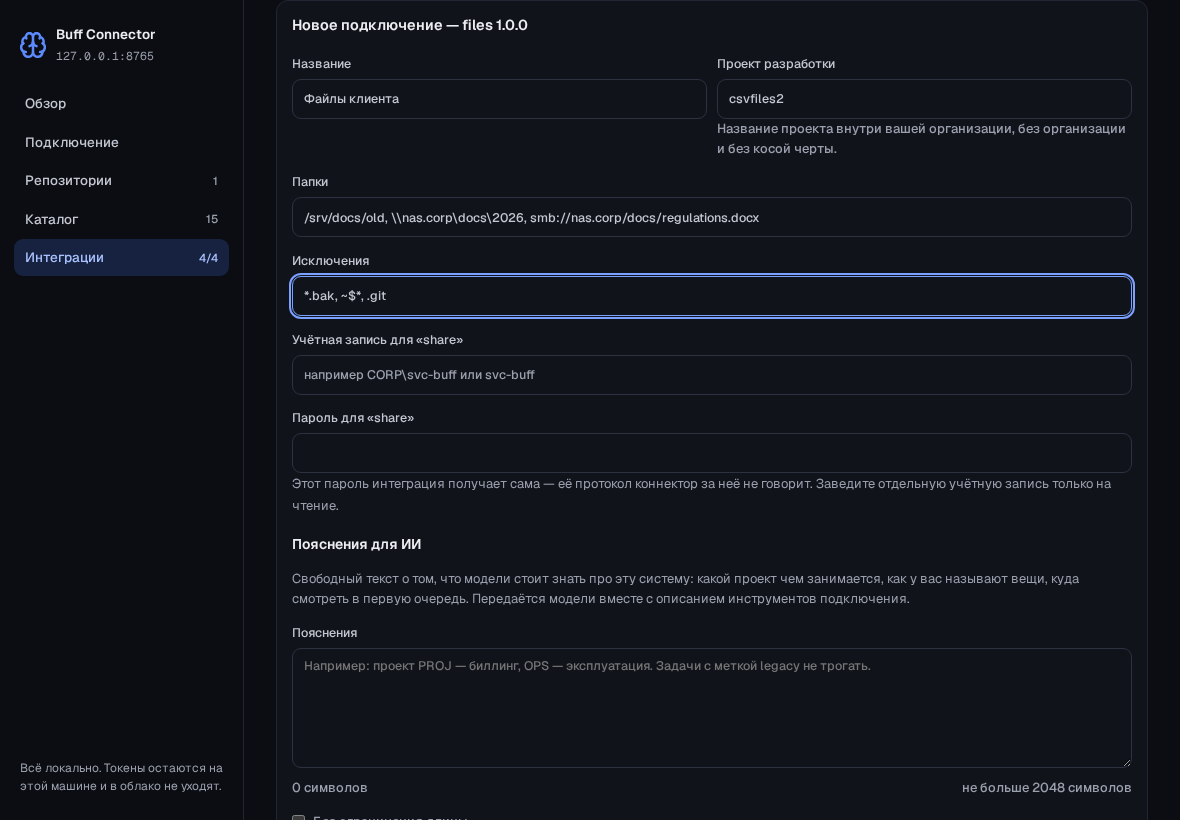
Task: Click the Проект разработки field with csvfiles2
Action: tap(924, 99)
